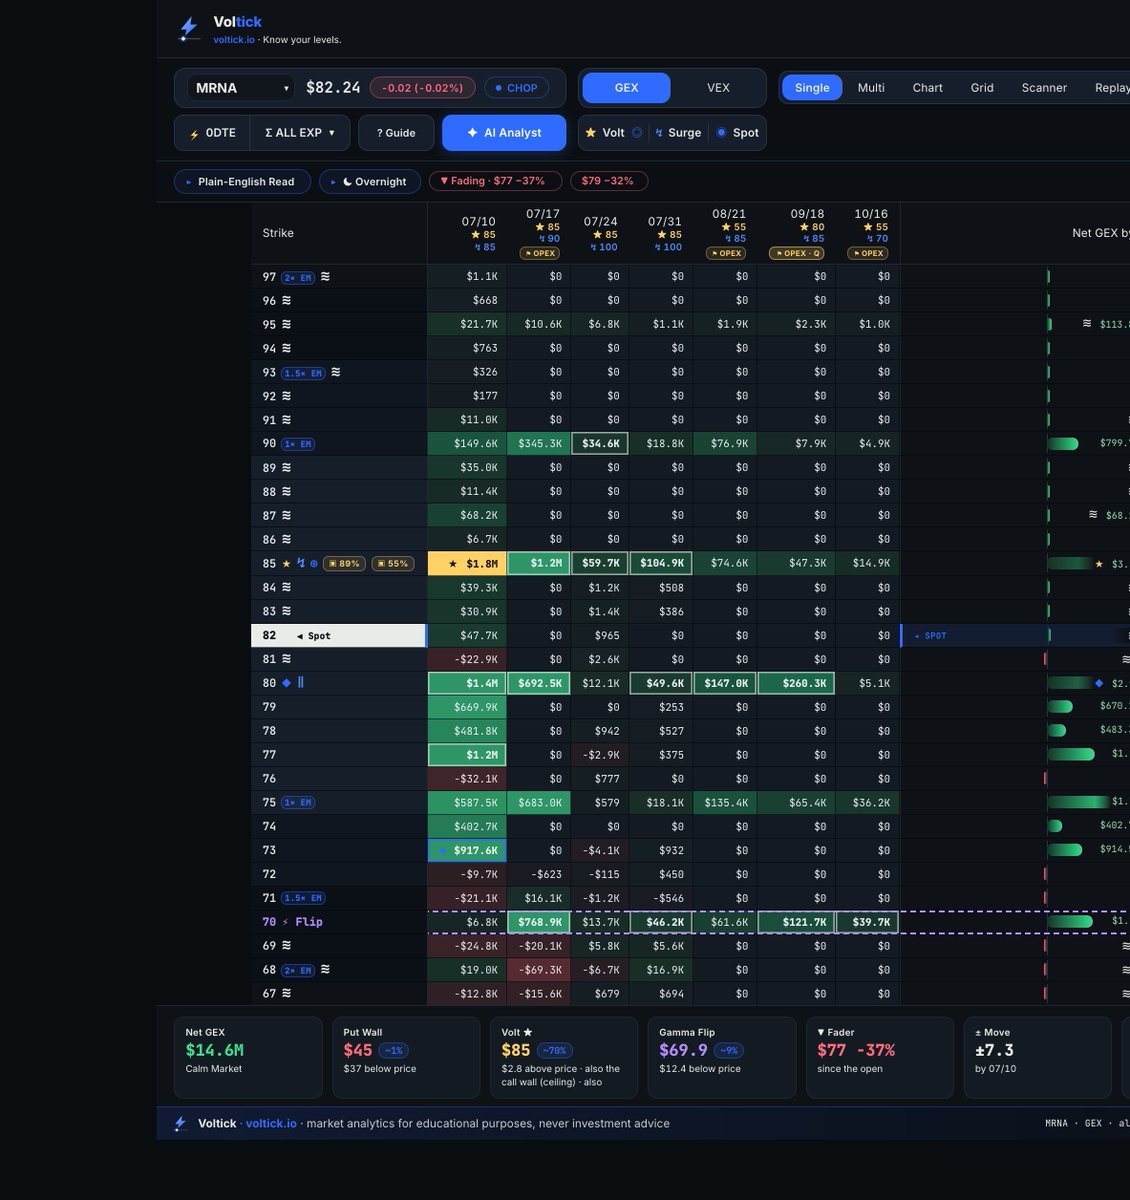1130x1200 pixels.
Task: Open the ALL EXP expiration dropdown
Action: (300, 133)
